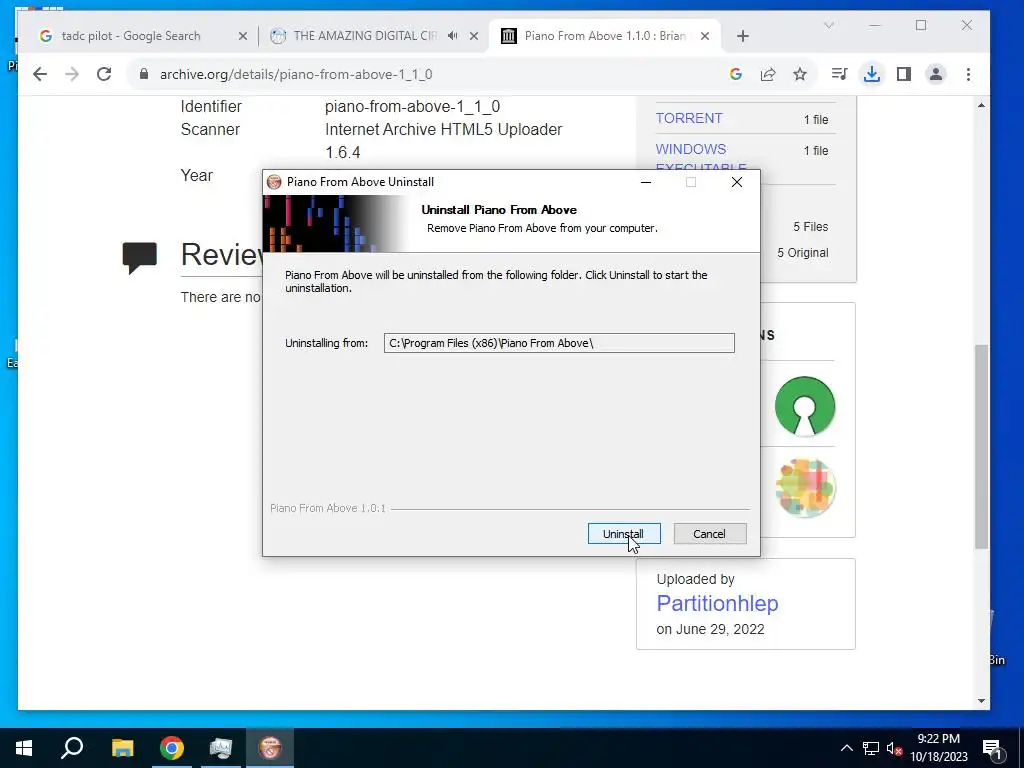
Task: Open the Partitionhlep uploader profile link
Action: click(x=717, y=603)
